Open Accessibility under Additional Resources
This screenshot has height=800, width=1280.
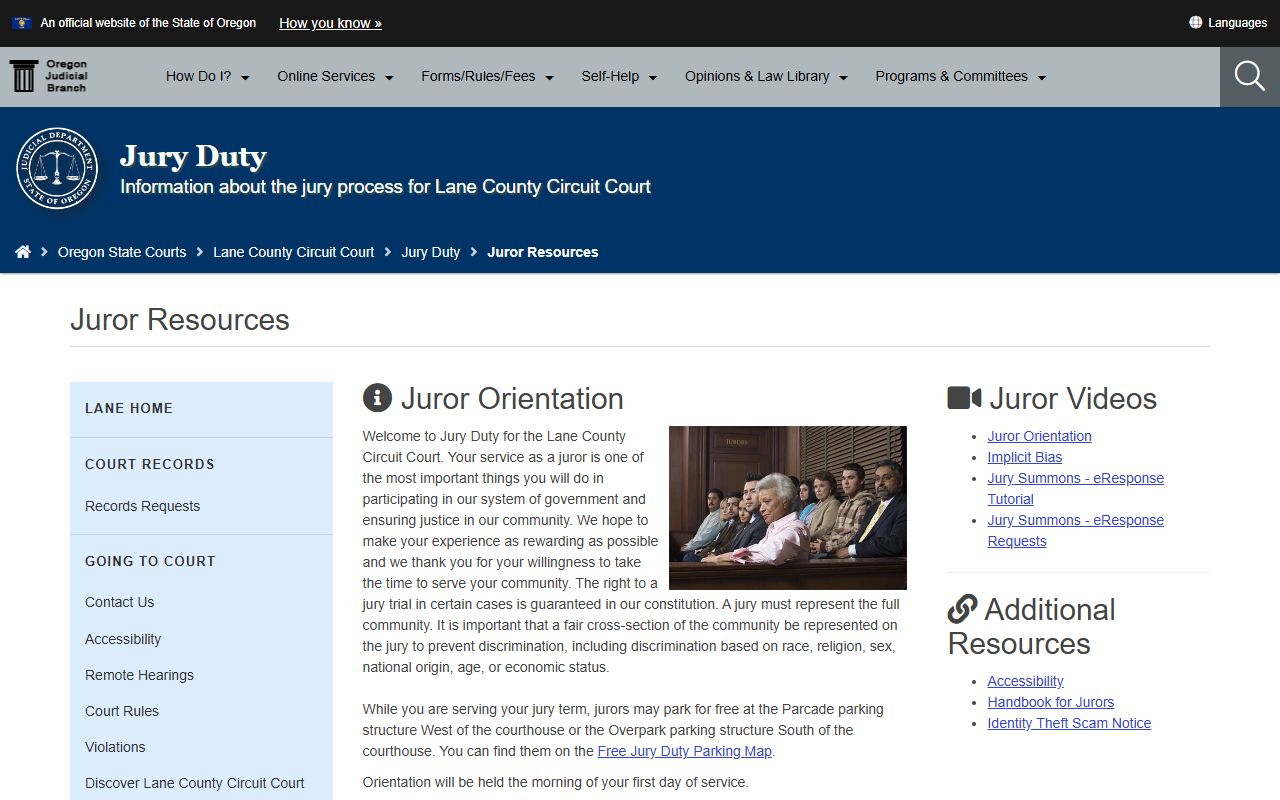(1025, 681)
